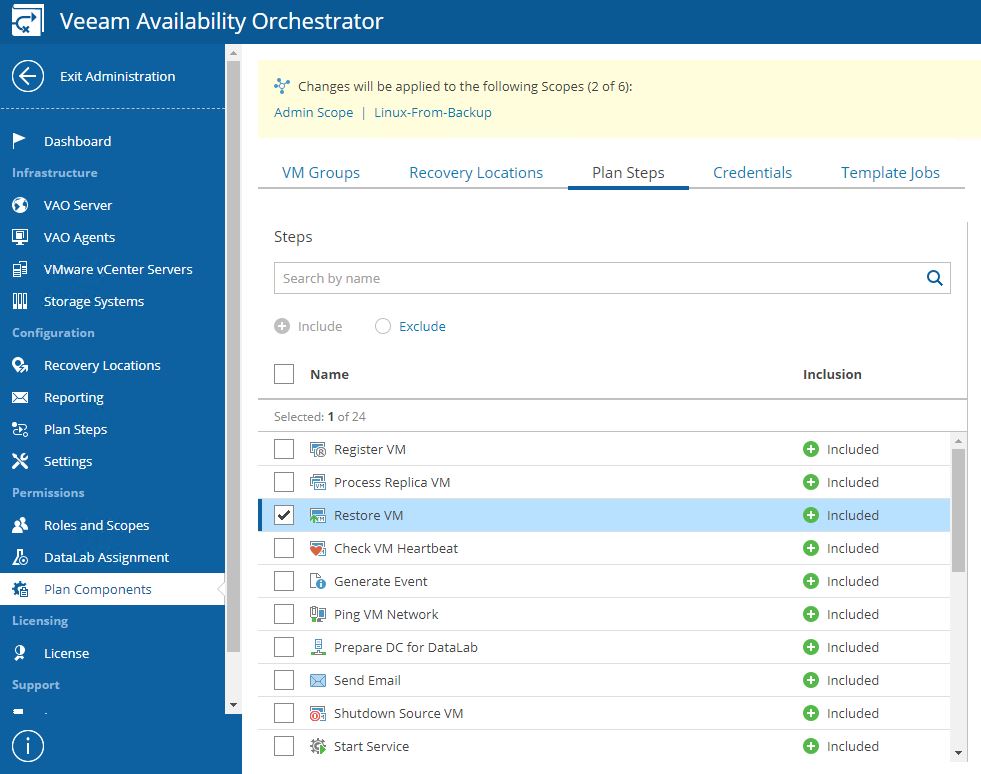This screenshot has height=774, width=981.
Task: Uncheck the Restore VM checkbox
Action: coord(284,515)
